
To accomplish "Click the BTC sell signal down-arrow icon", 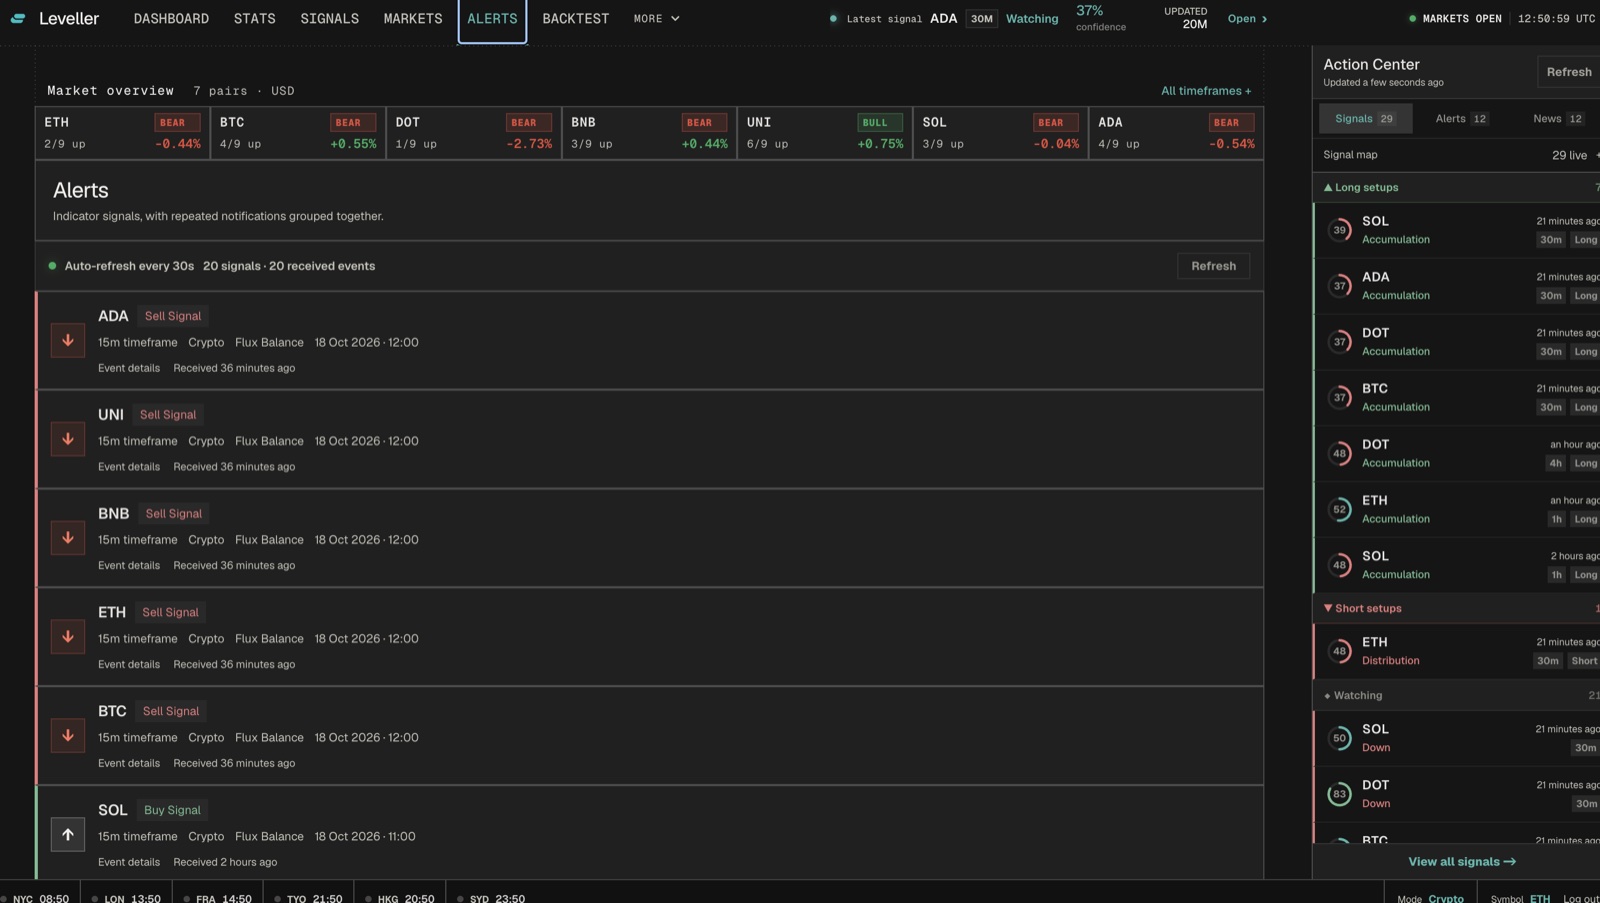I will 68,736.
